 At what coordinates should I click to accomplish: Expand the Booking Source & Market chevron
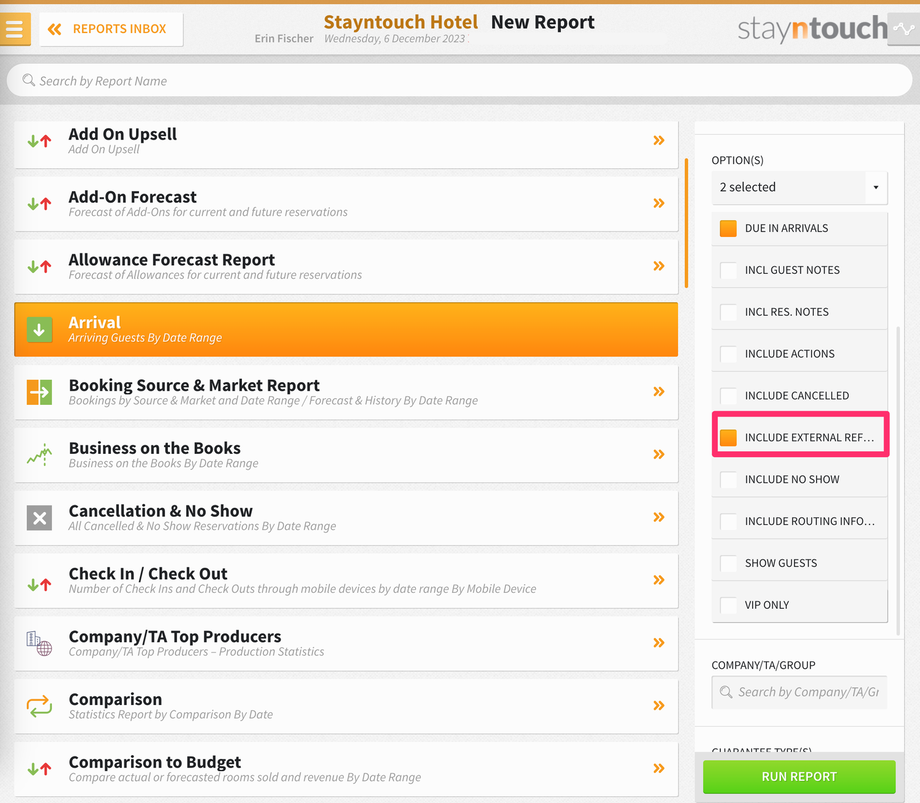tap(659, 391)
